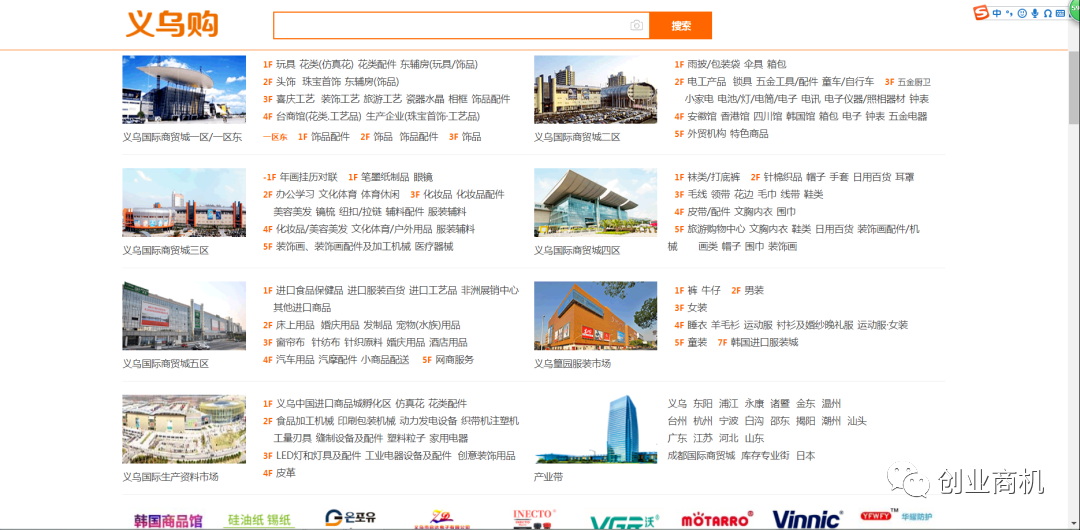The width and height of the screenshot is (1080, 530).
Task: Click the Sogou microphone voice input icon
Action: (x=1035, y=13)
